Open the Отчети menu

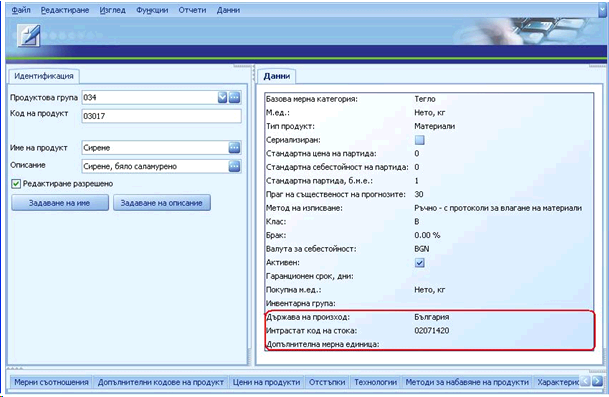(x=192, y=10)
